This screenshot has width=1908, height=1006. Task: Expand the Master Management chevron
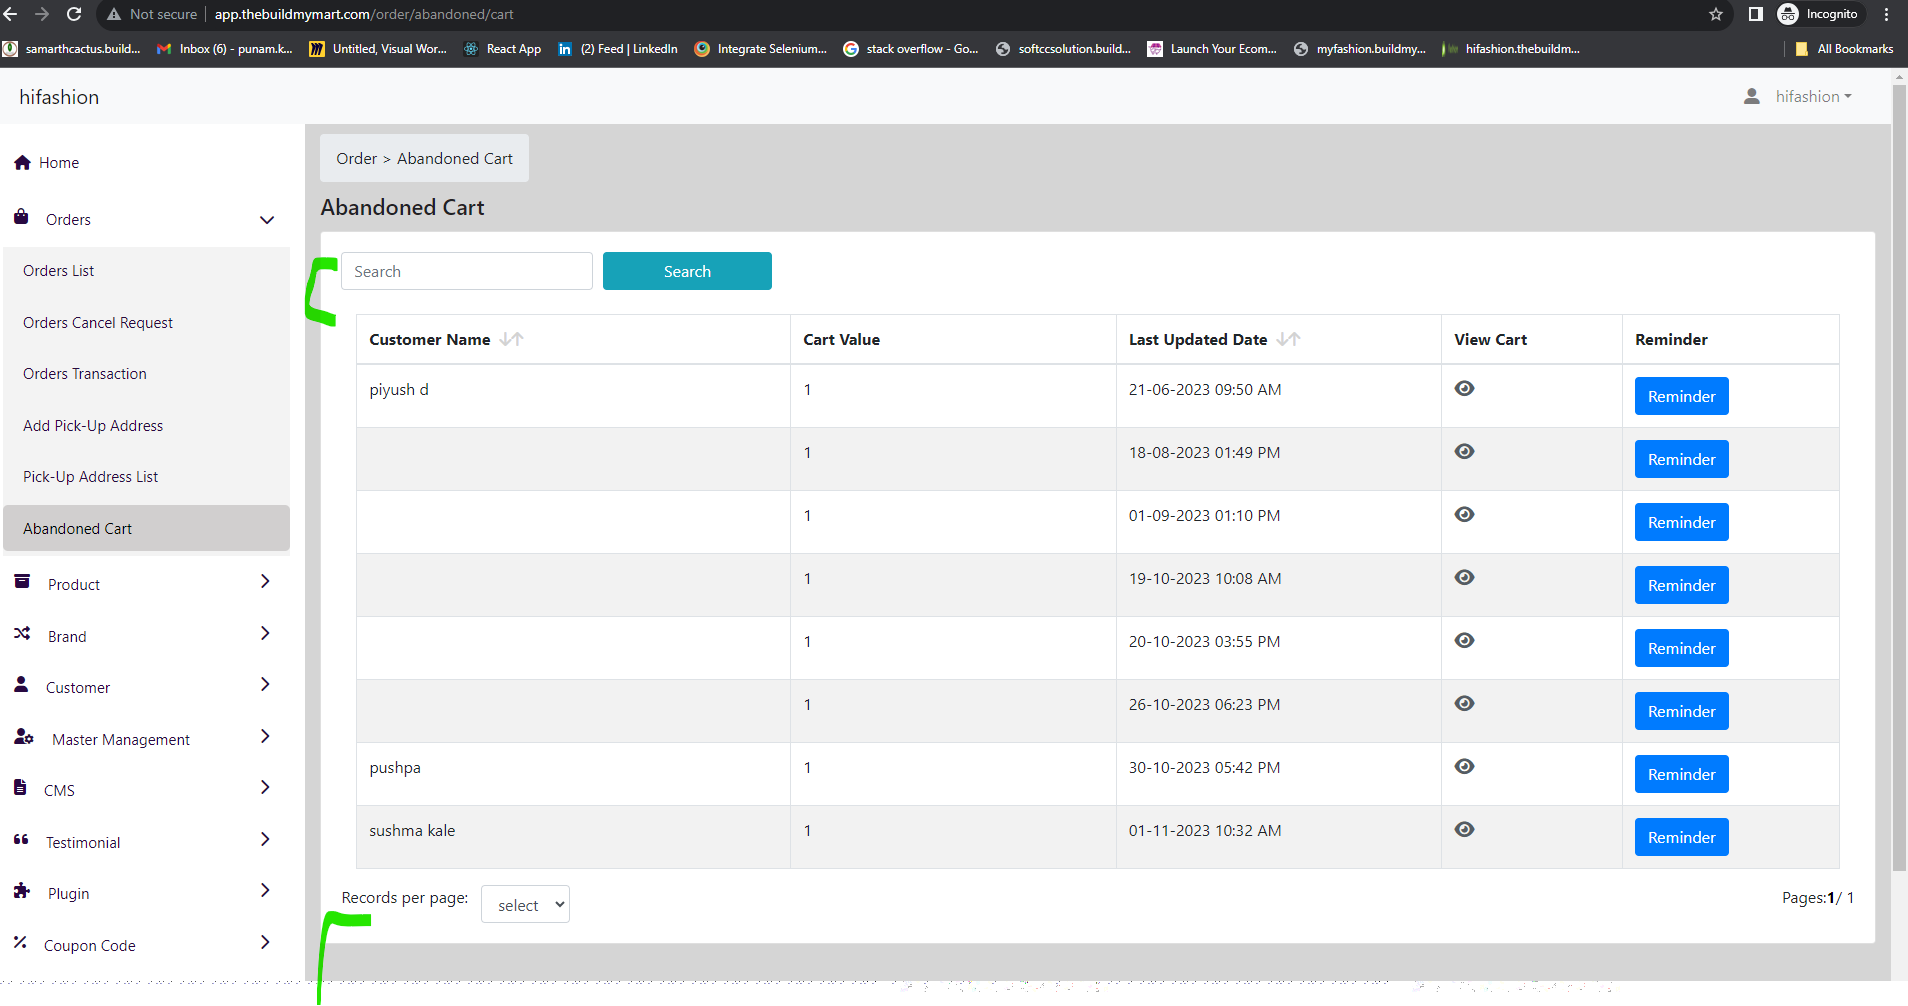click(265, 737)
